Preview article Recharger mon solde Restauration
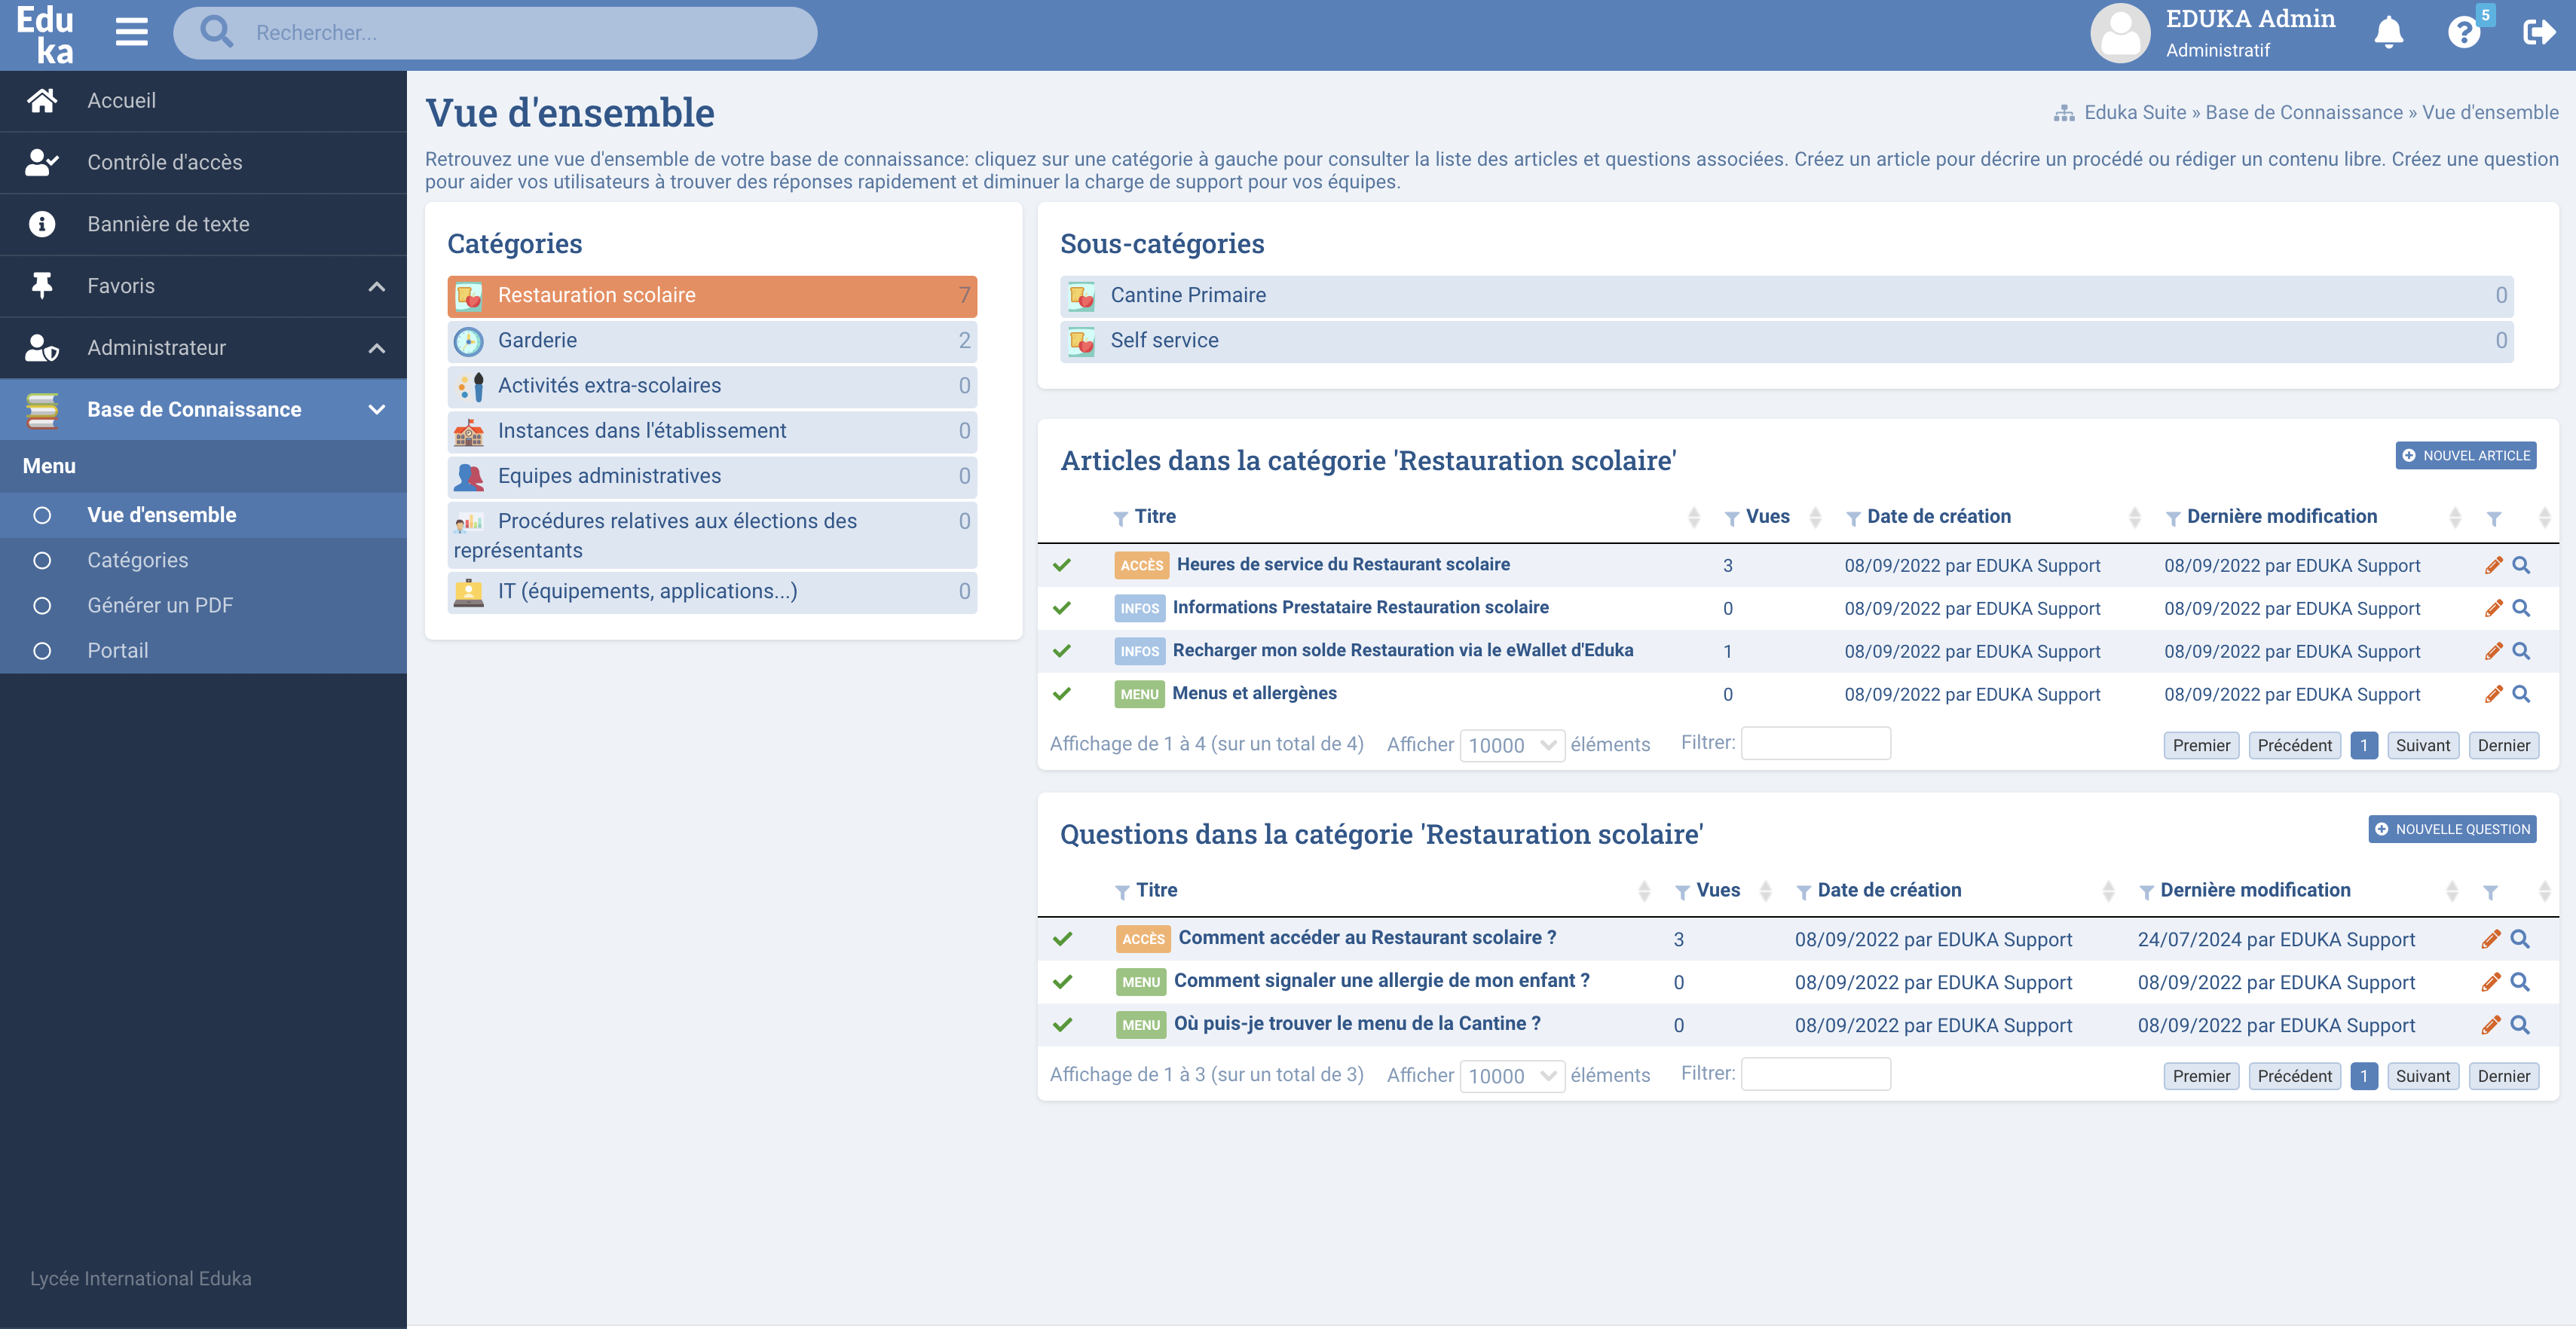2576x1329 pixels. [2521, 651]
